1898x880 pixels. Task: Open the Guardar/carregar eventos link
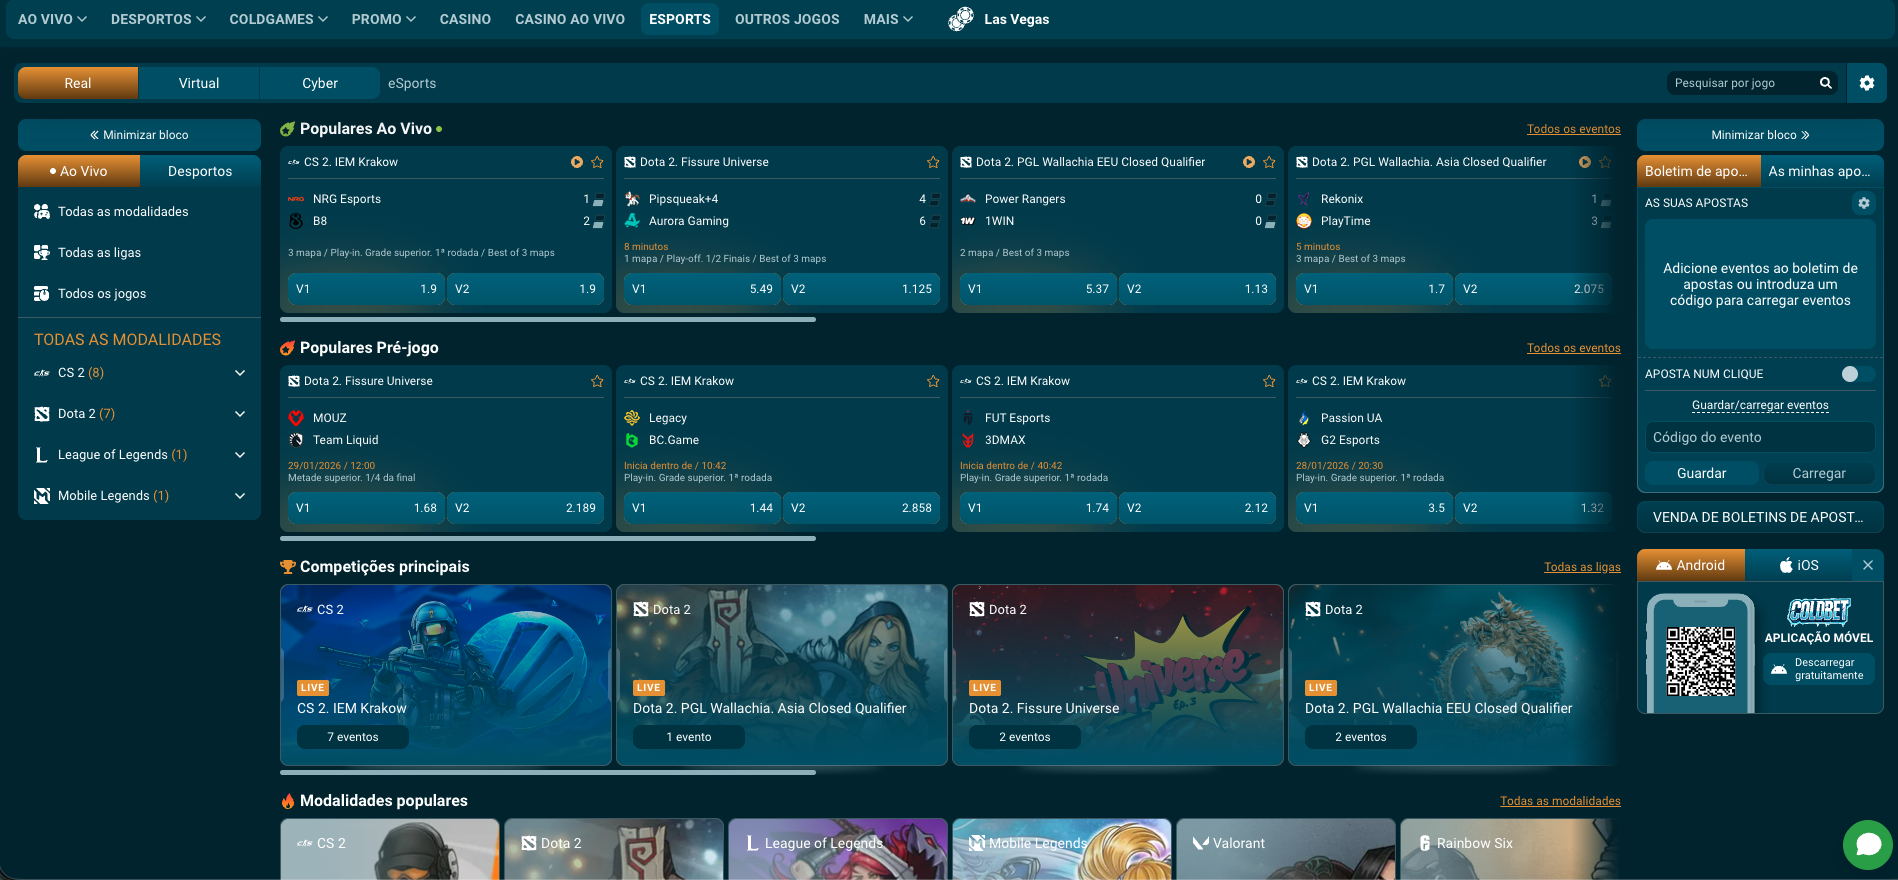pos(1760,405)
